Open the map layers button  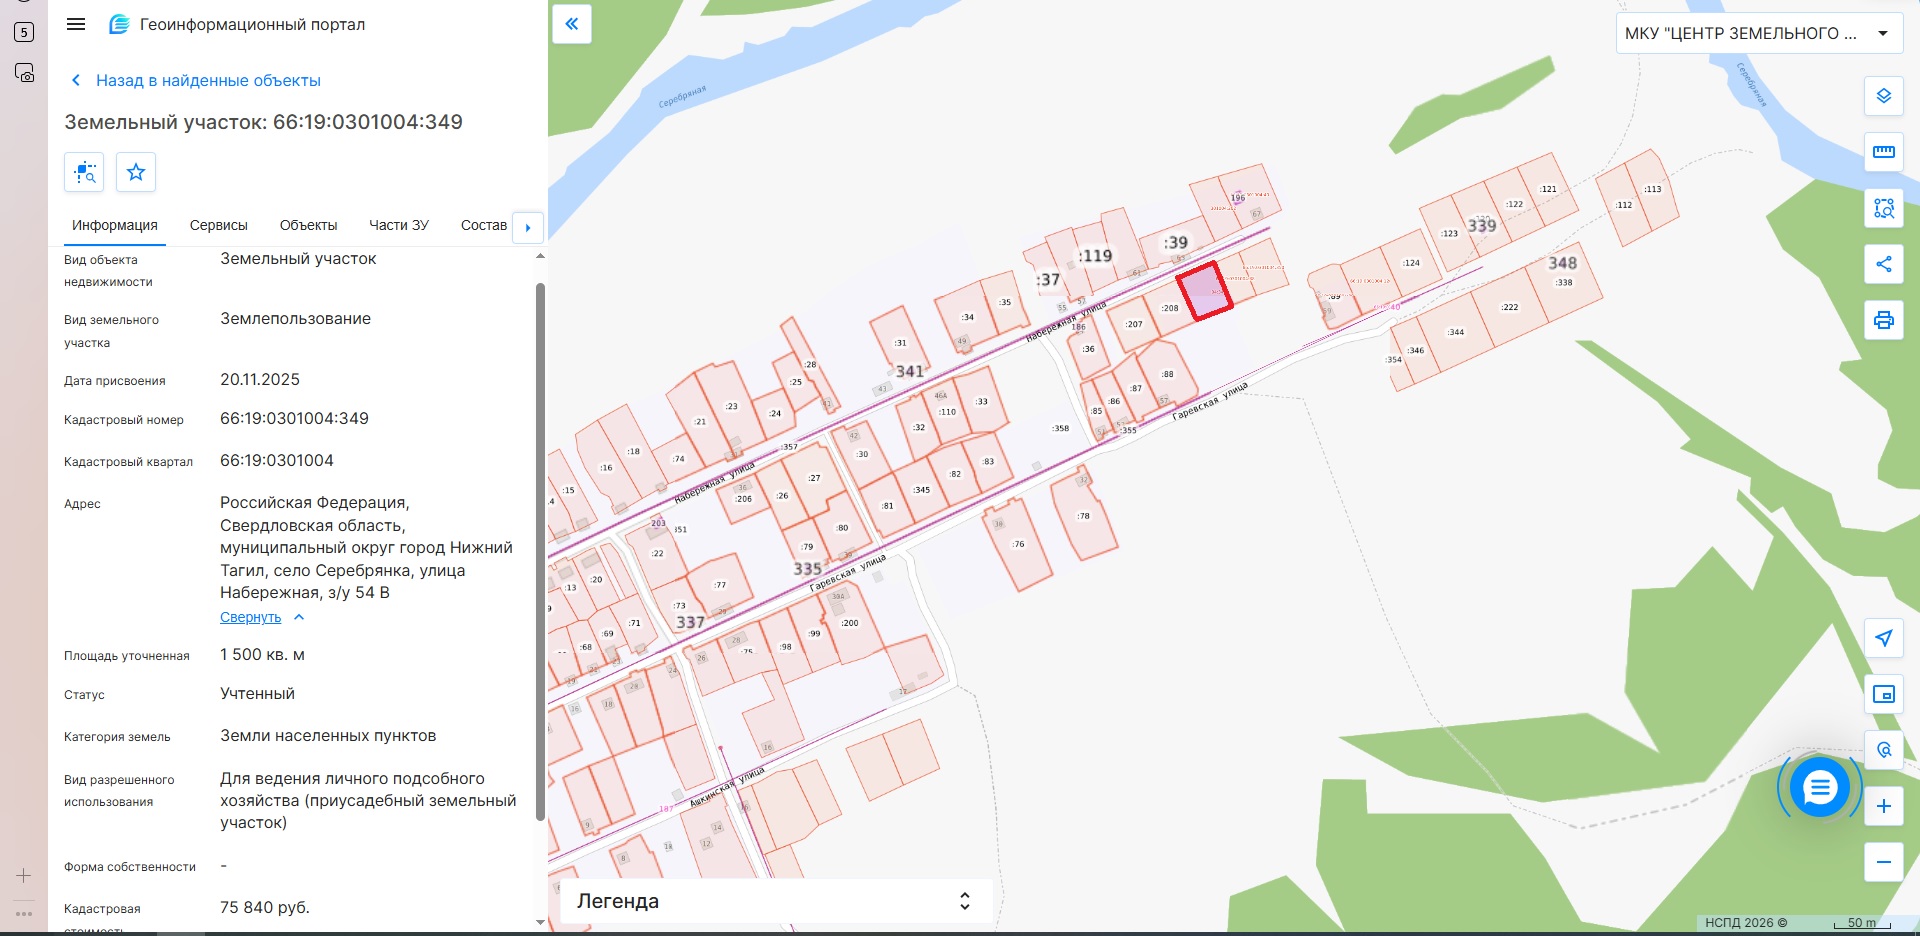pyautogui.click(x=1884, y=96)
